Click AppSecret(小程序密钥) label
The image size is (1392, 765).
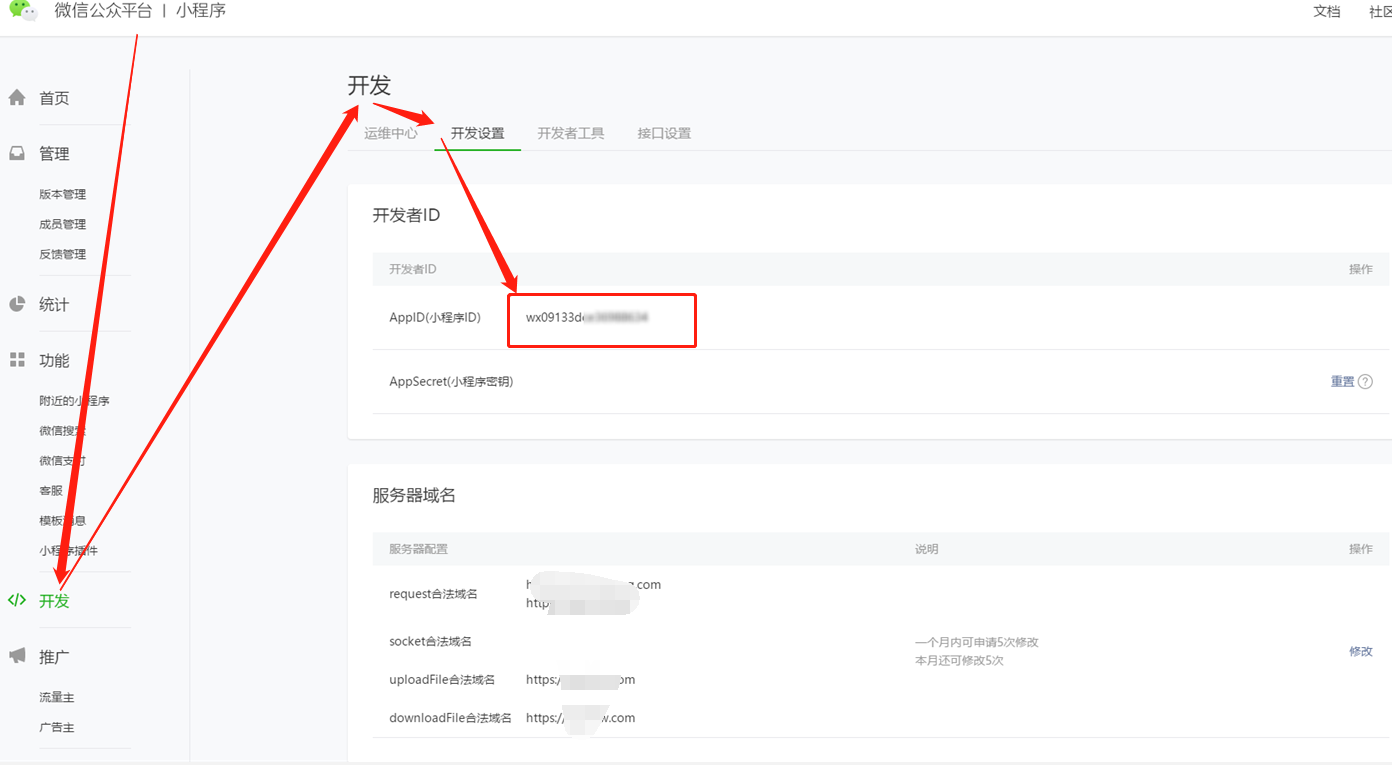451,381
